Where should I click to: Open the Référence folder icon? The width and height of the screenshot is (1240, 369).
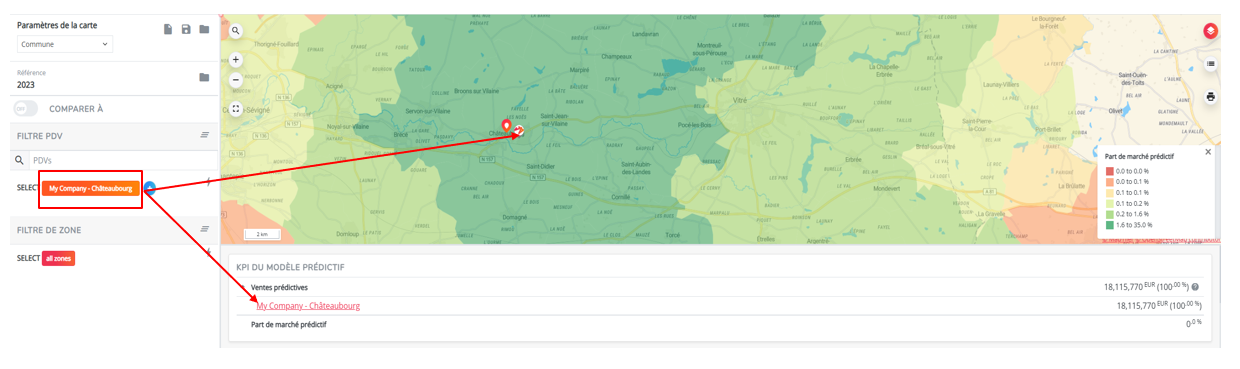[204, 77]
